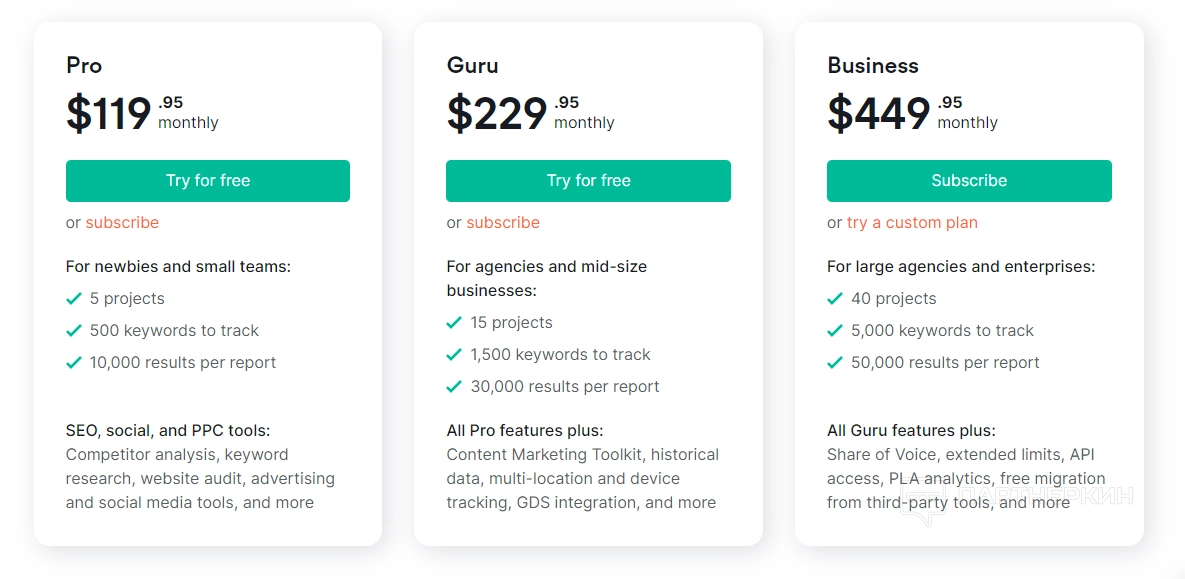The width and height of the screenshot is (1185, 579).
Task: Click checkmark beside 5,000 keywords to track
Action: click(x=835, y=331)
